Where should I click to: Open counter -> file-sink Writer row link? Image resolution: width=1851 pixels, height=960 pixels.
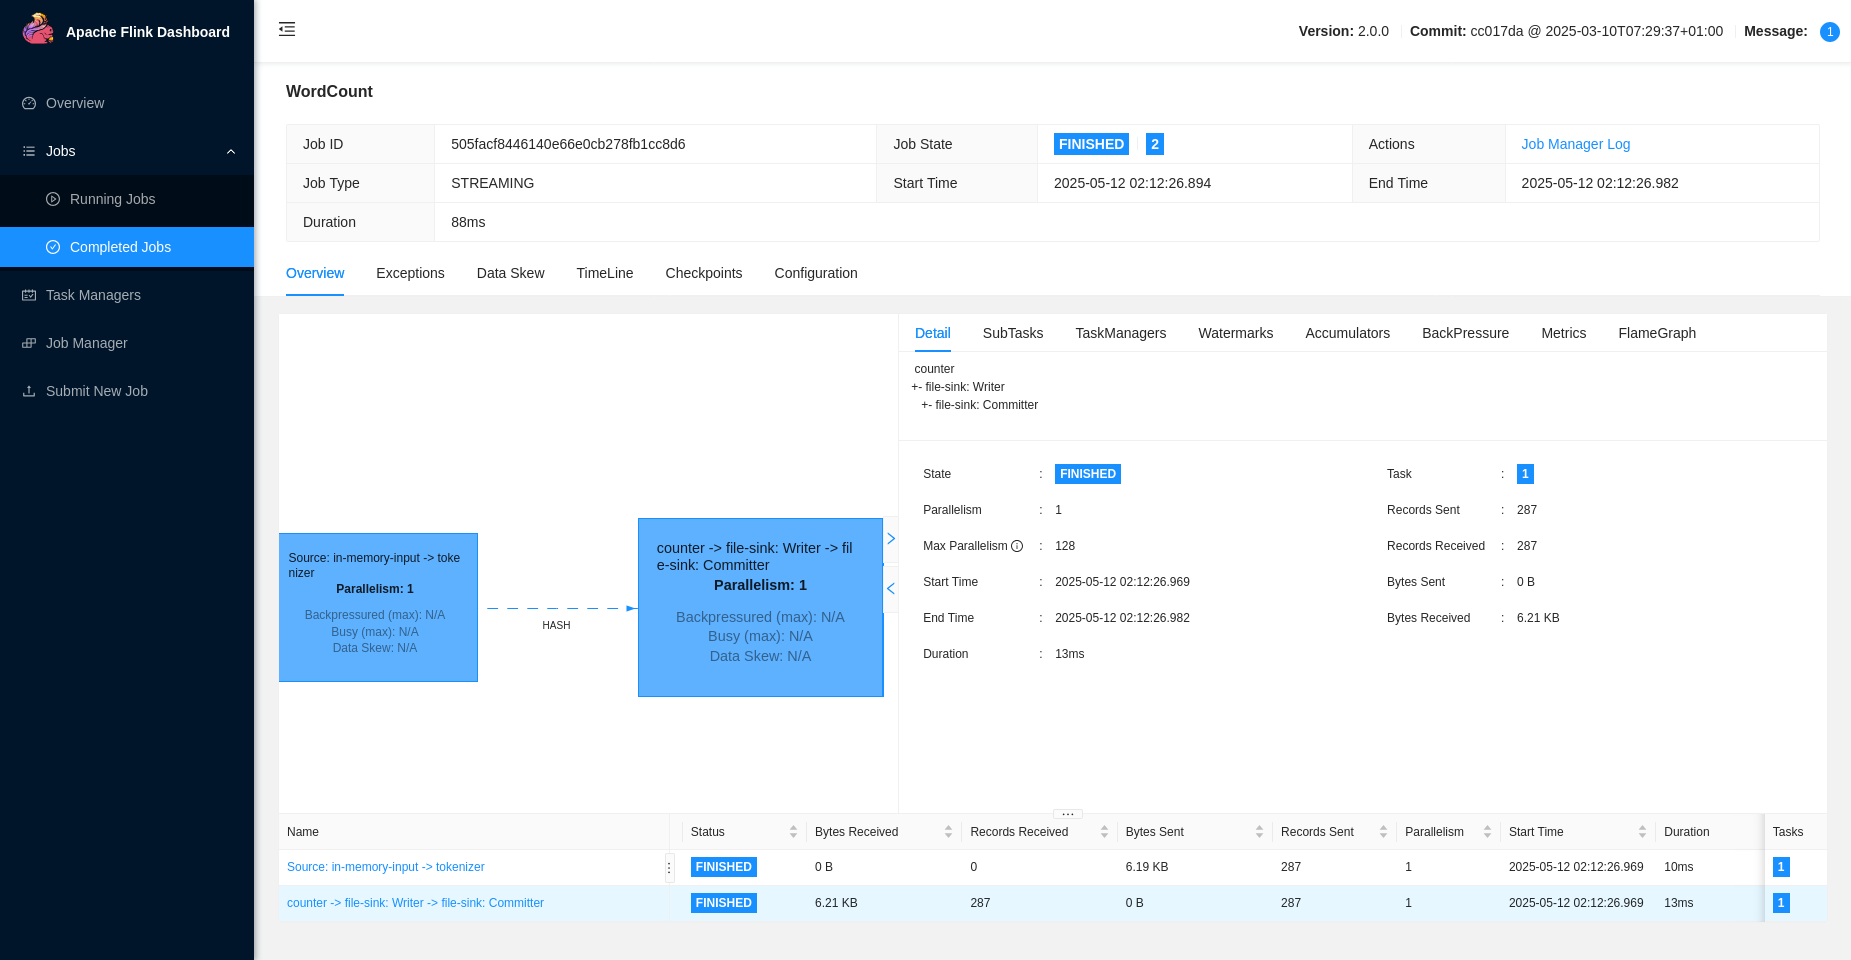point(415,903)
